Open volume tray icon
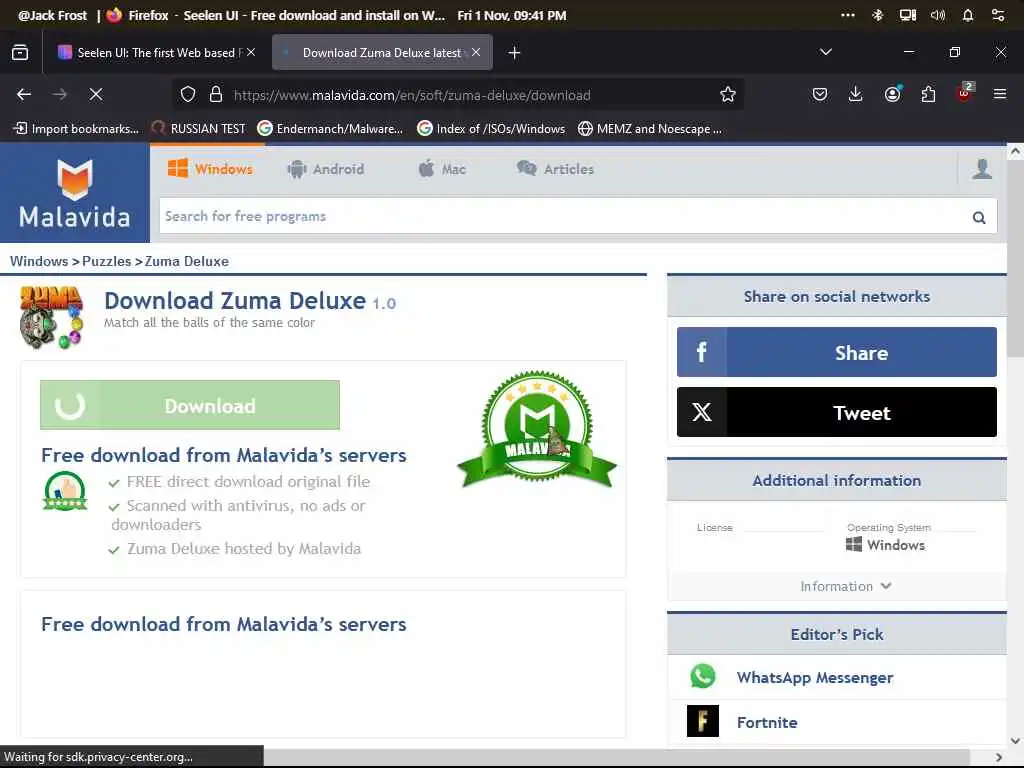The height and width of the screenshot is (768, 1024). 938,15
